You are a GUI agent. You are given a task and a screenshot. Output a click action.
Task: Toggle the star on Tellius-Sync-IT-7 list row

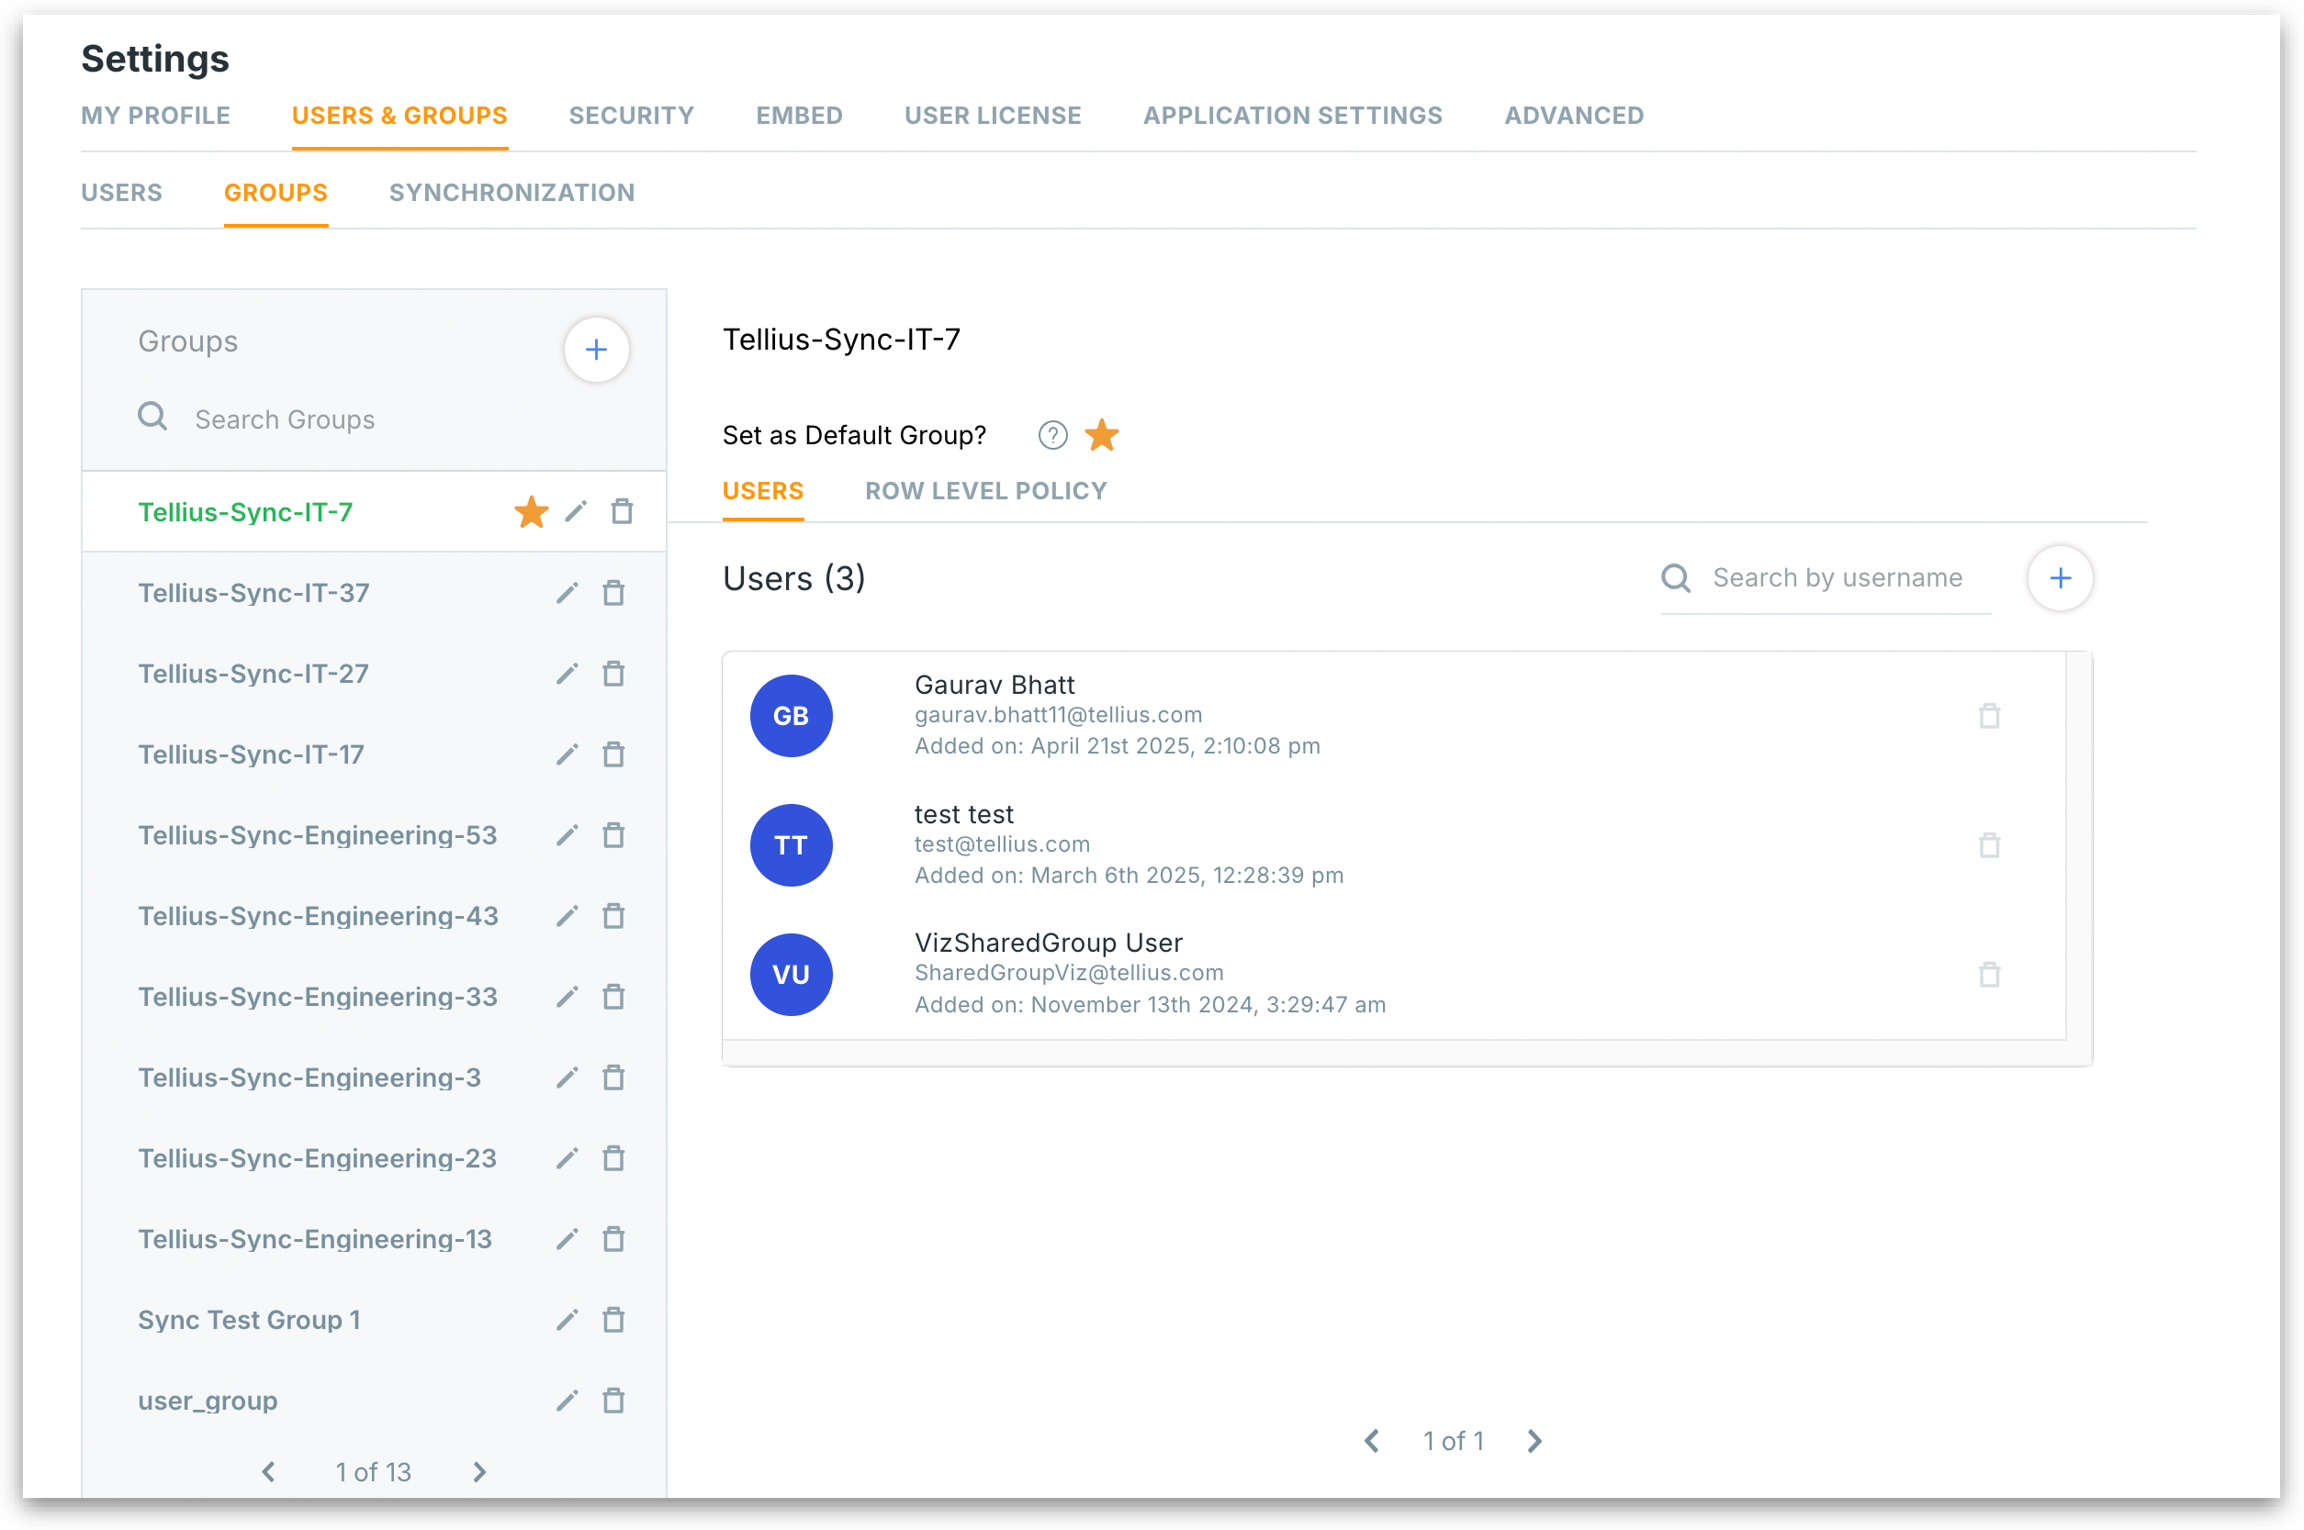point(531,512)
